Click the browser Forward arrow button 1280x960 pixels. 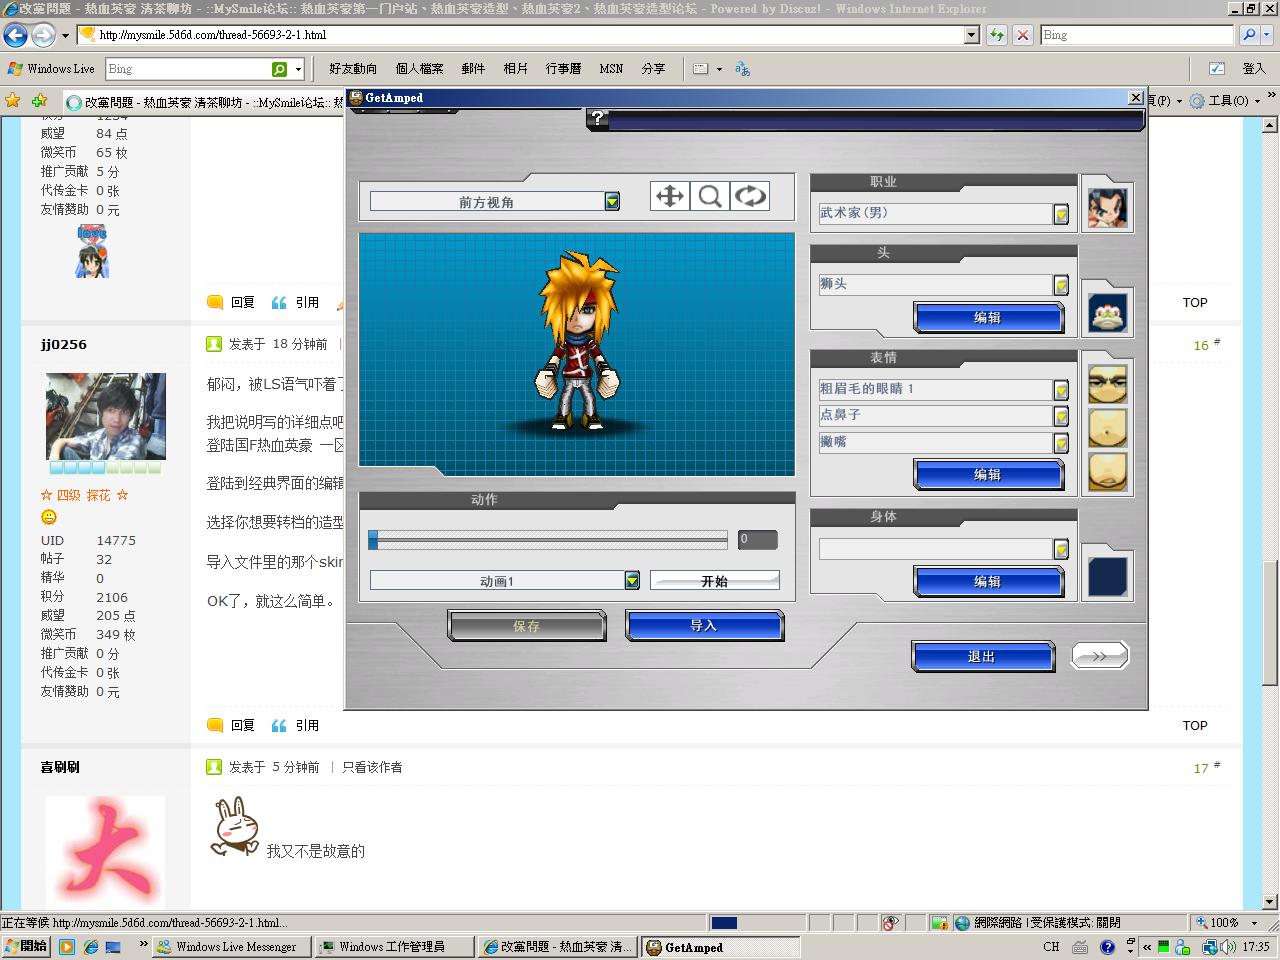coord(43,35)
